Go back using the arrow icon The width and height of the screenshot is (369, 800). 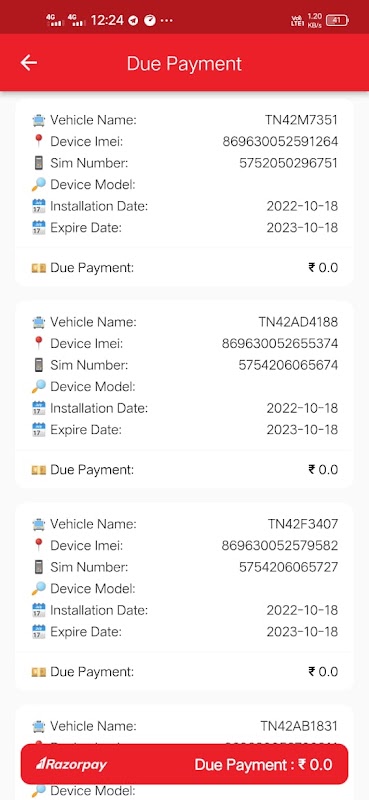[x=29, y=63]
